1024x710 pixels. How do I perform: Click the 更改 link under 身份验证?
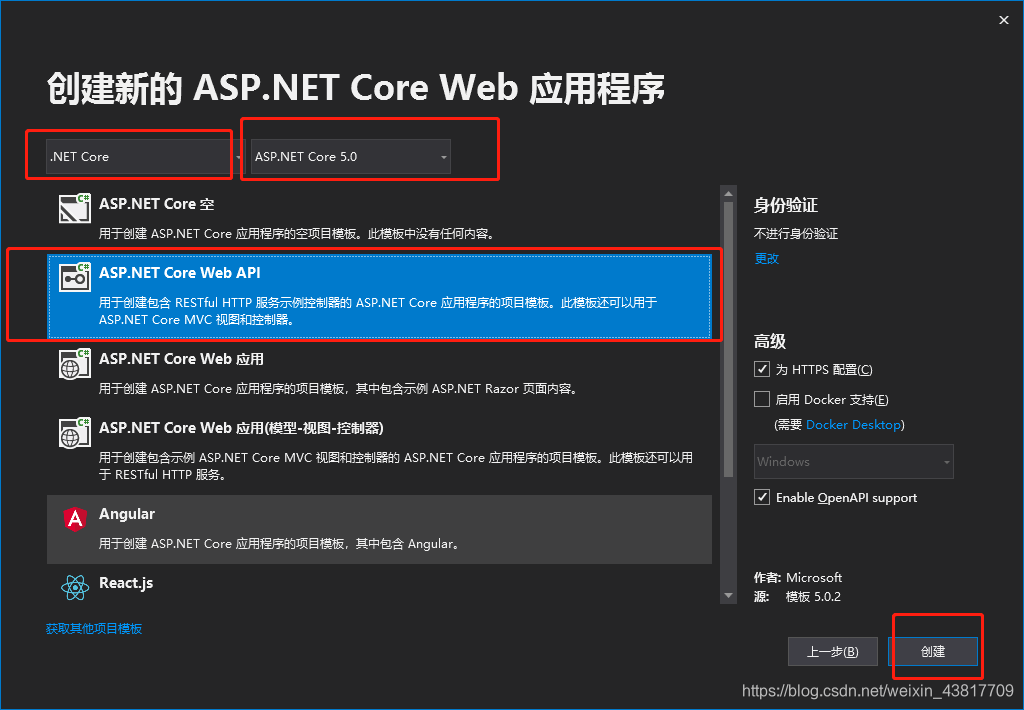pyautogui.click(x=766, y=258)
